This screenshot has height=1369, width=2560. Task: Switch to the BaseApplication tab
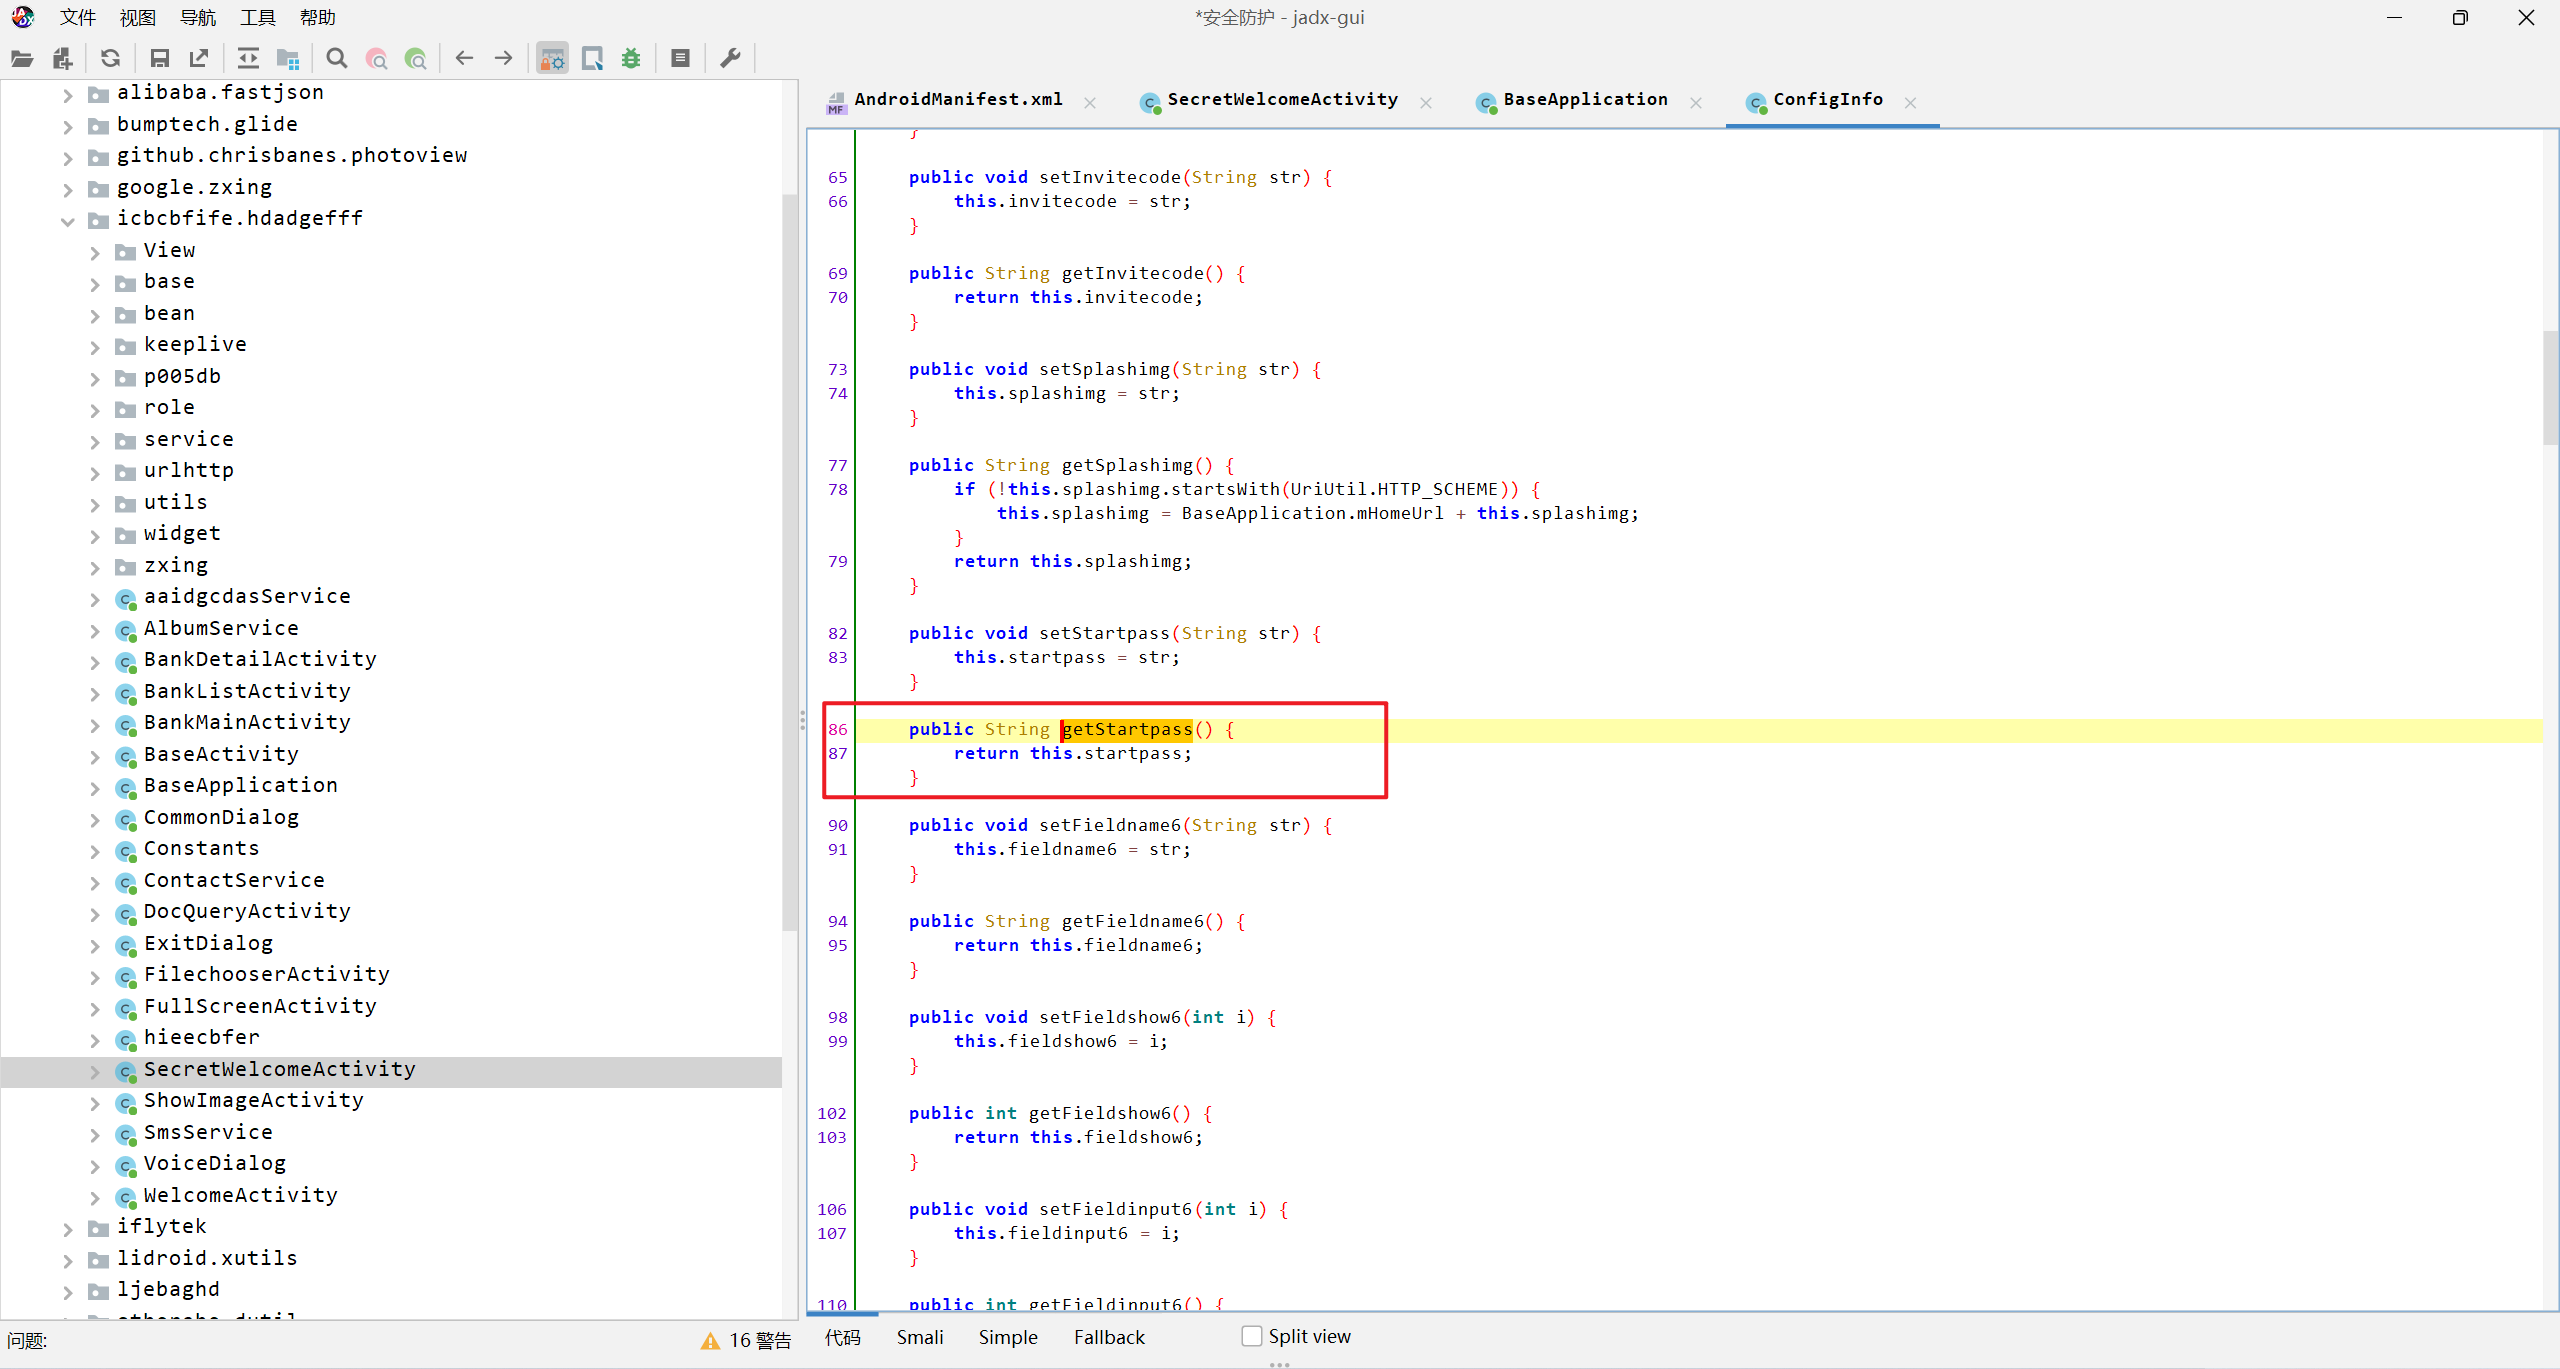point(1584,100)
